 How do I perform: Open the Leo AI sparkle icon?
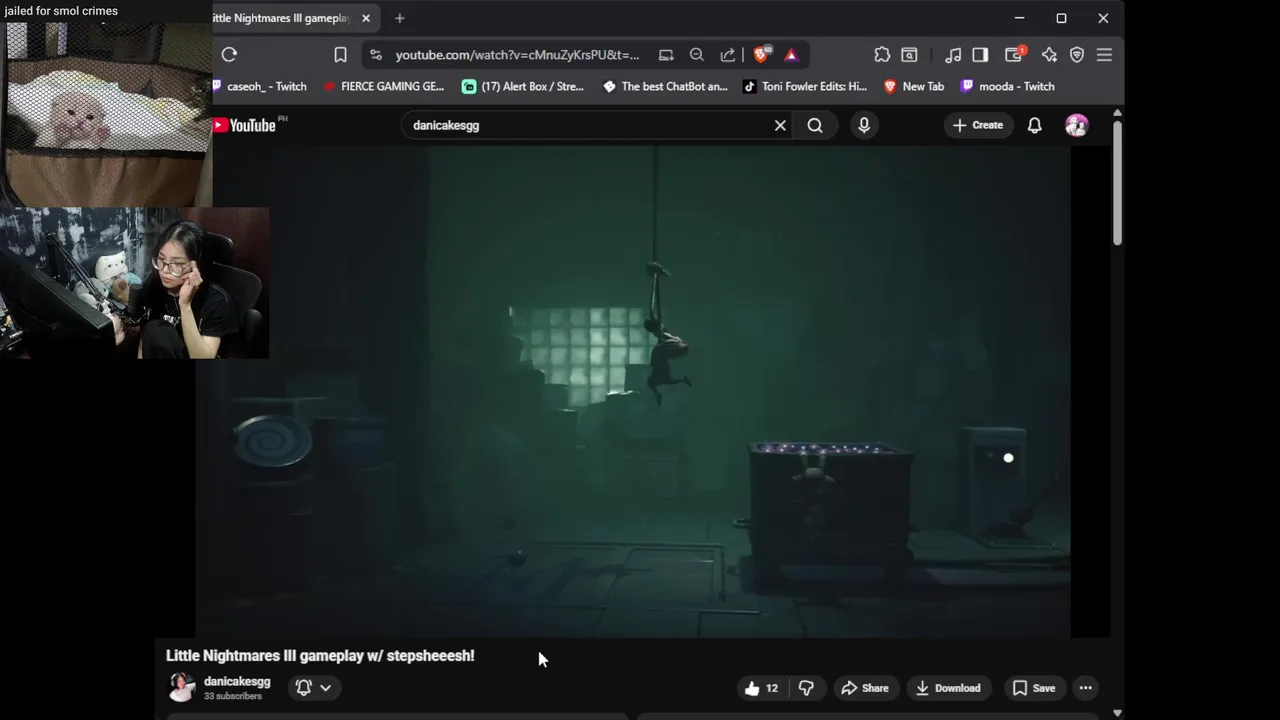(1049, 55)
